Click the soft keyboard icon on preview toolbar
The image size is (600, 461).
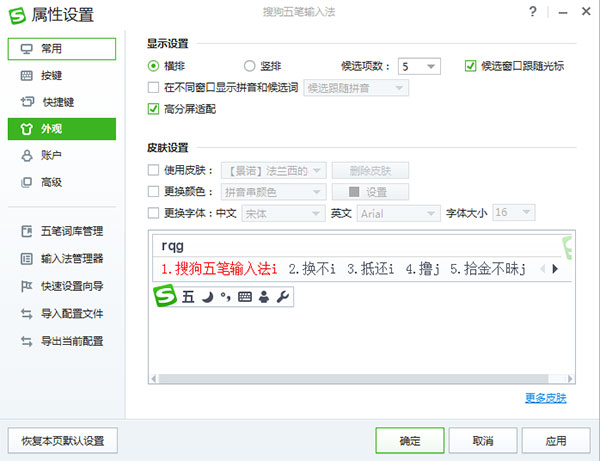point(245,296)
